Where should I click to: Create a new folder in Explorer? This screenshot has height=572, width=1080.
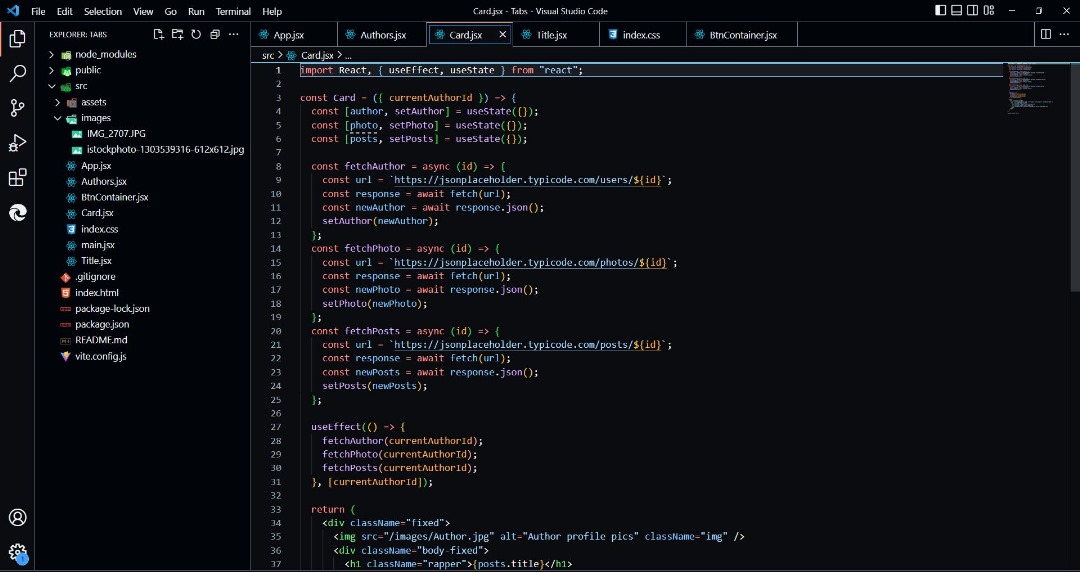tap(178, 34)
